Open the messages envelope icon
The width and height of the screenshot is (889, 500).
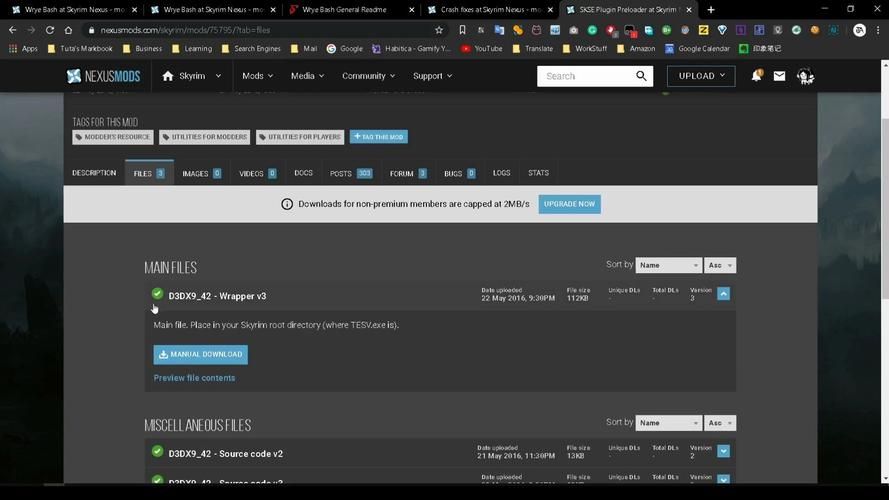779,76
